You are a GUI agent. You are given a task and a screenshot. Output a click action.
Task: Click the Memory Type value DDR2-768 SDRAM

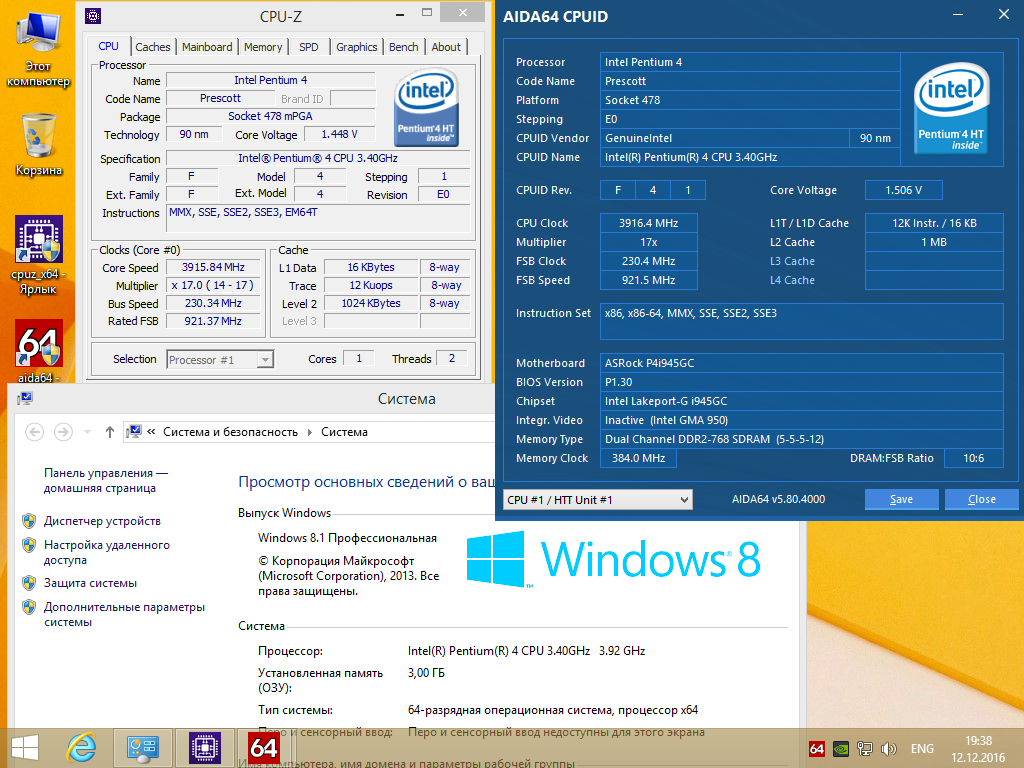tap(801, 439)
